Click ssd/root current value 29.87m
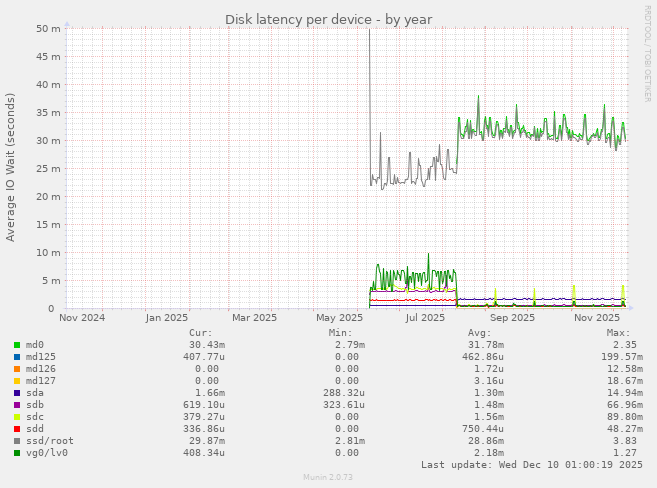This screenshot has height=488, width=657. [207, 441]
